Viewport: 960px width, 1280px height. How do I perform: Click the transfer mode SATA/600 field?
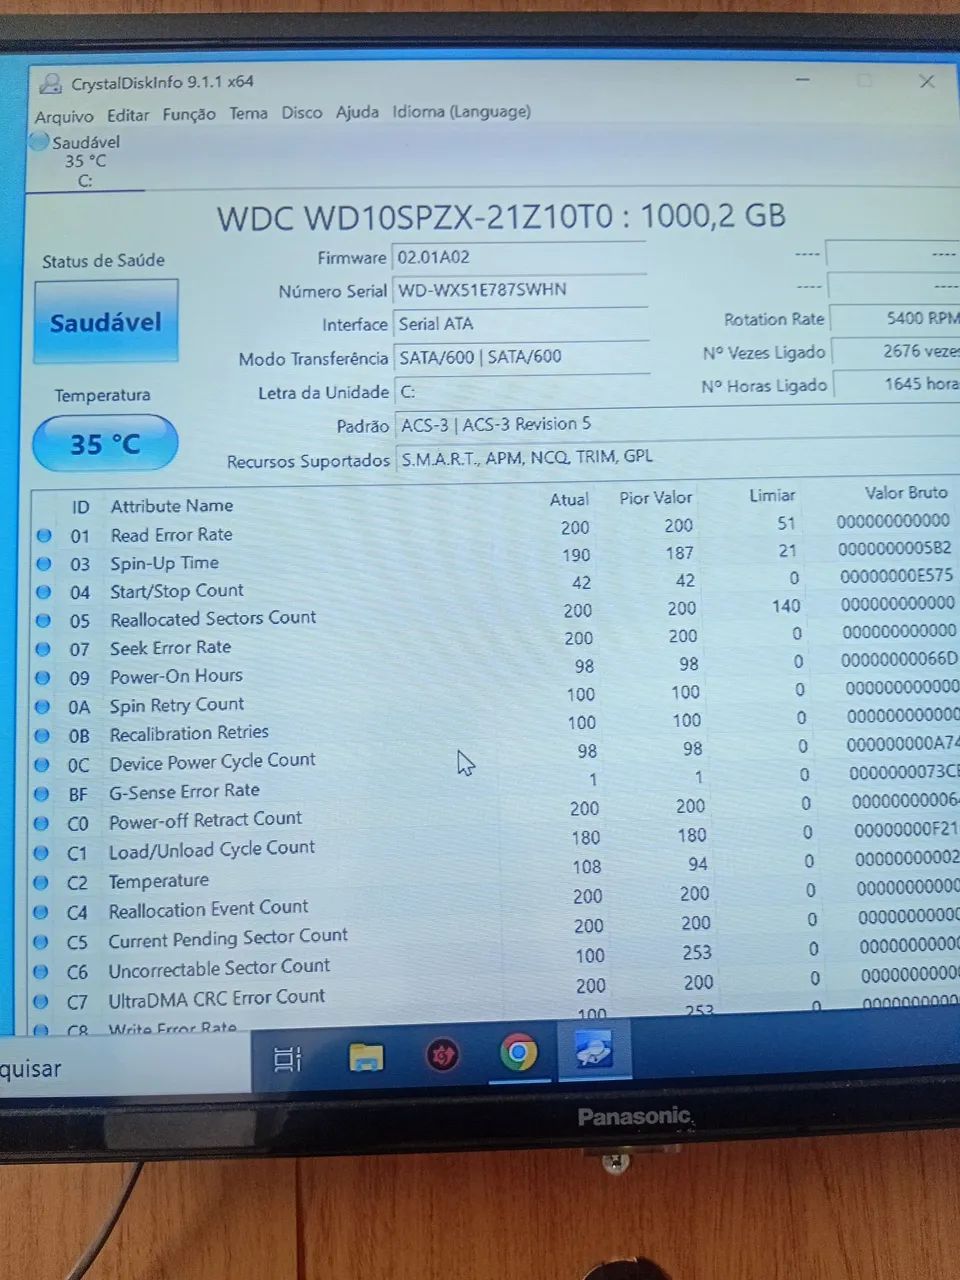pos(522,357)
